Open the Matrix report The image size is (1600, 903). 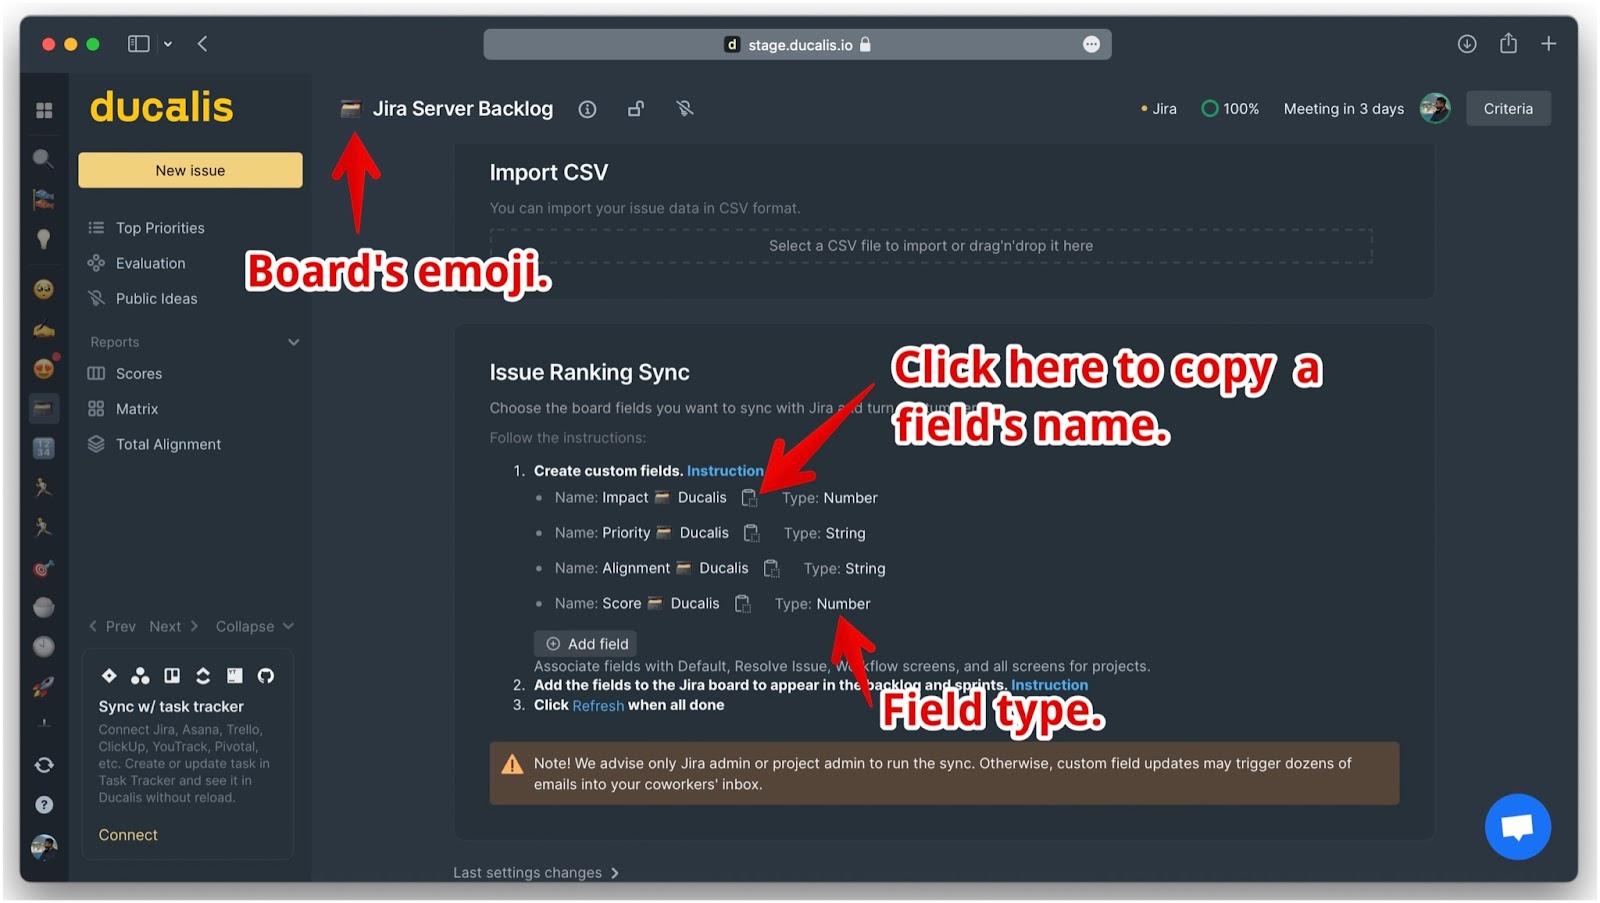136,409
